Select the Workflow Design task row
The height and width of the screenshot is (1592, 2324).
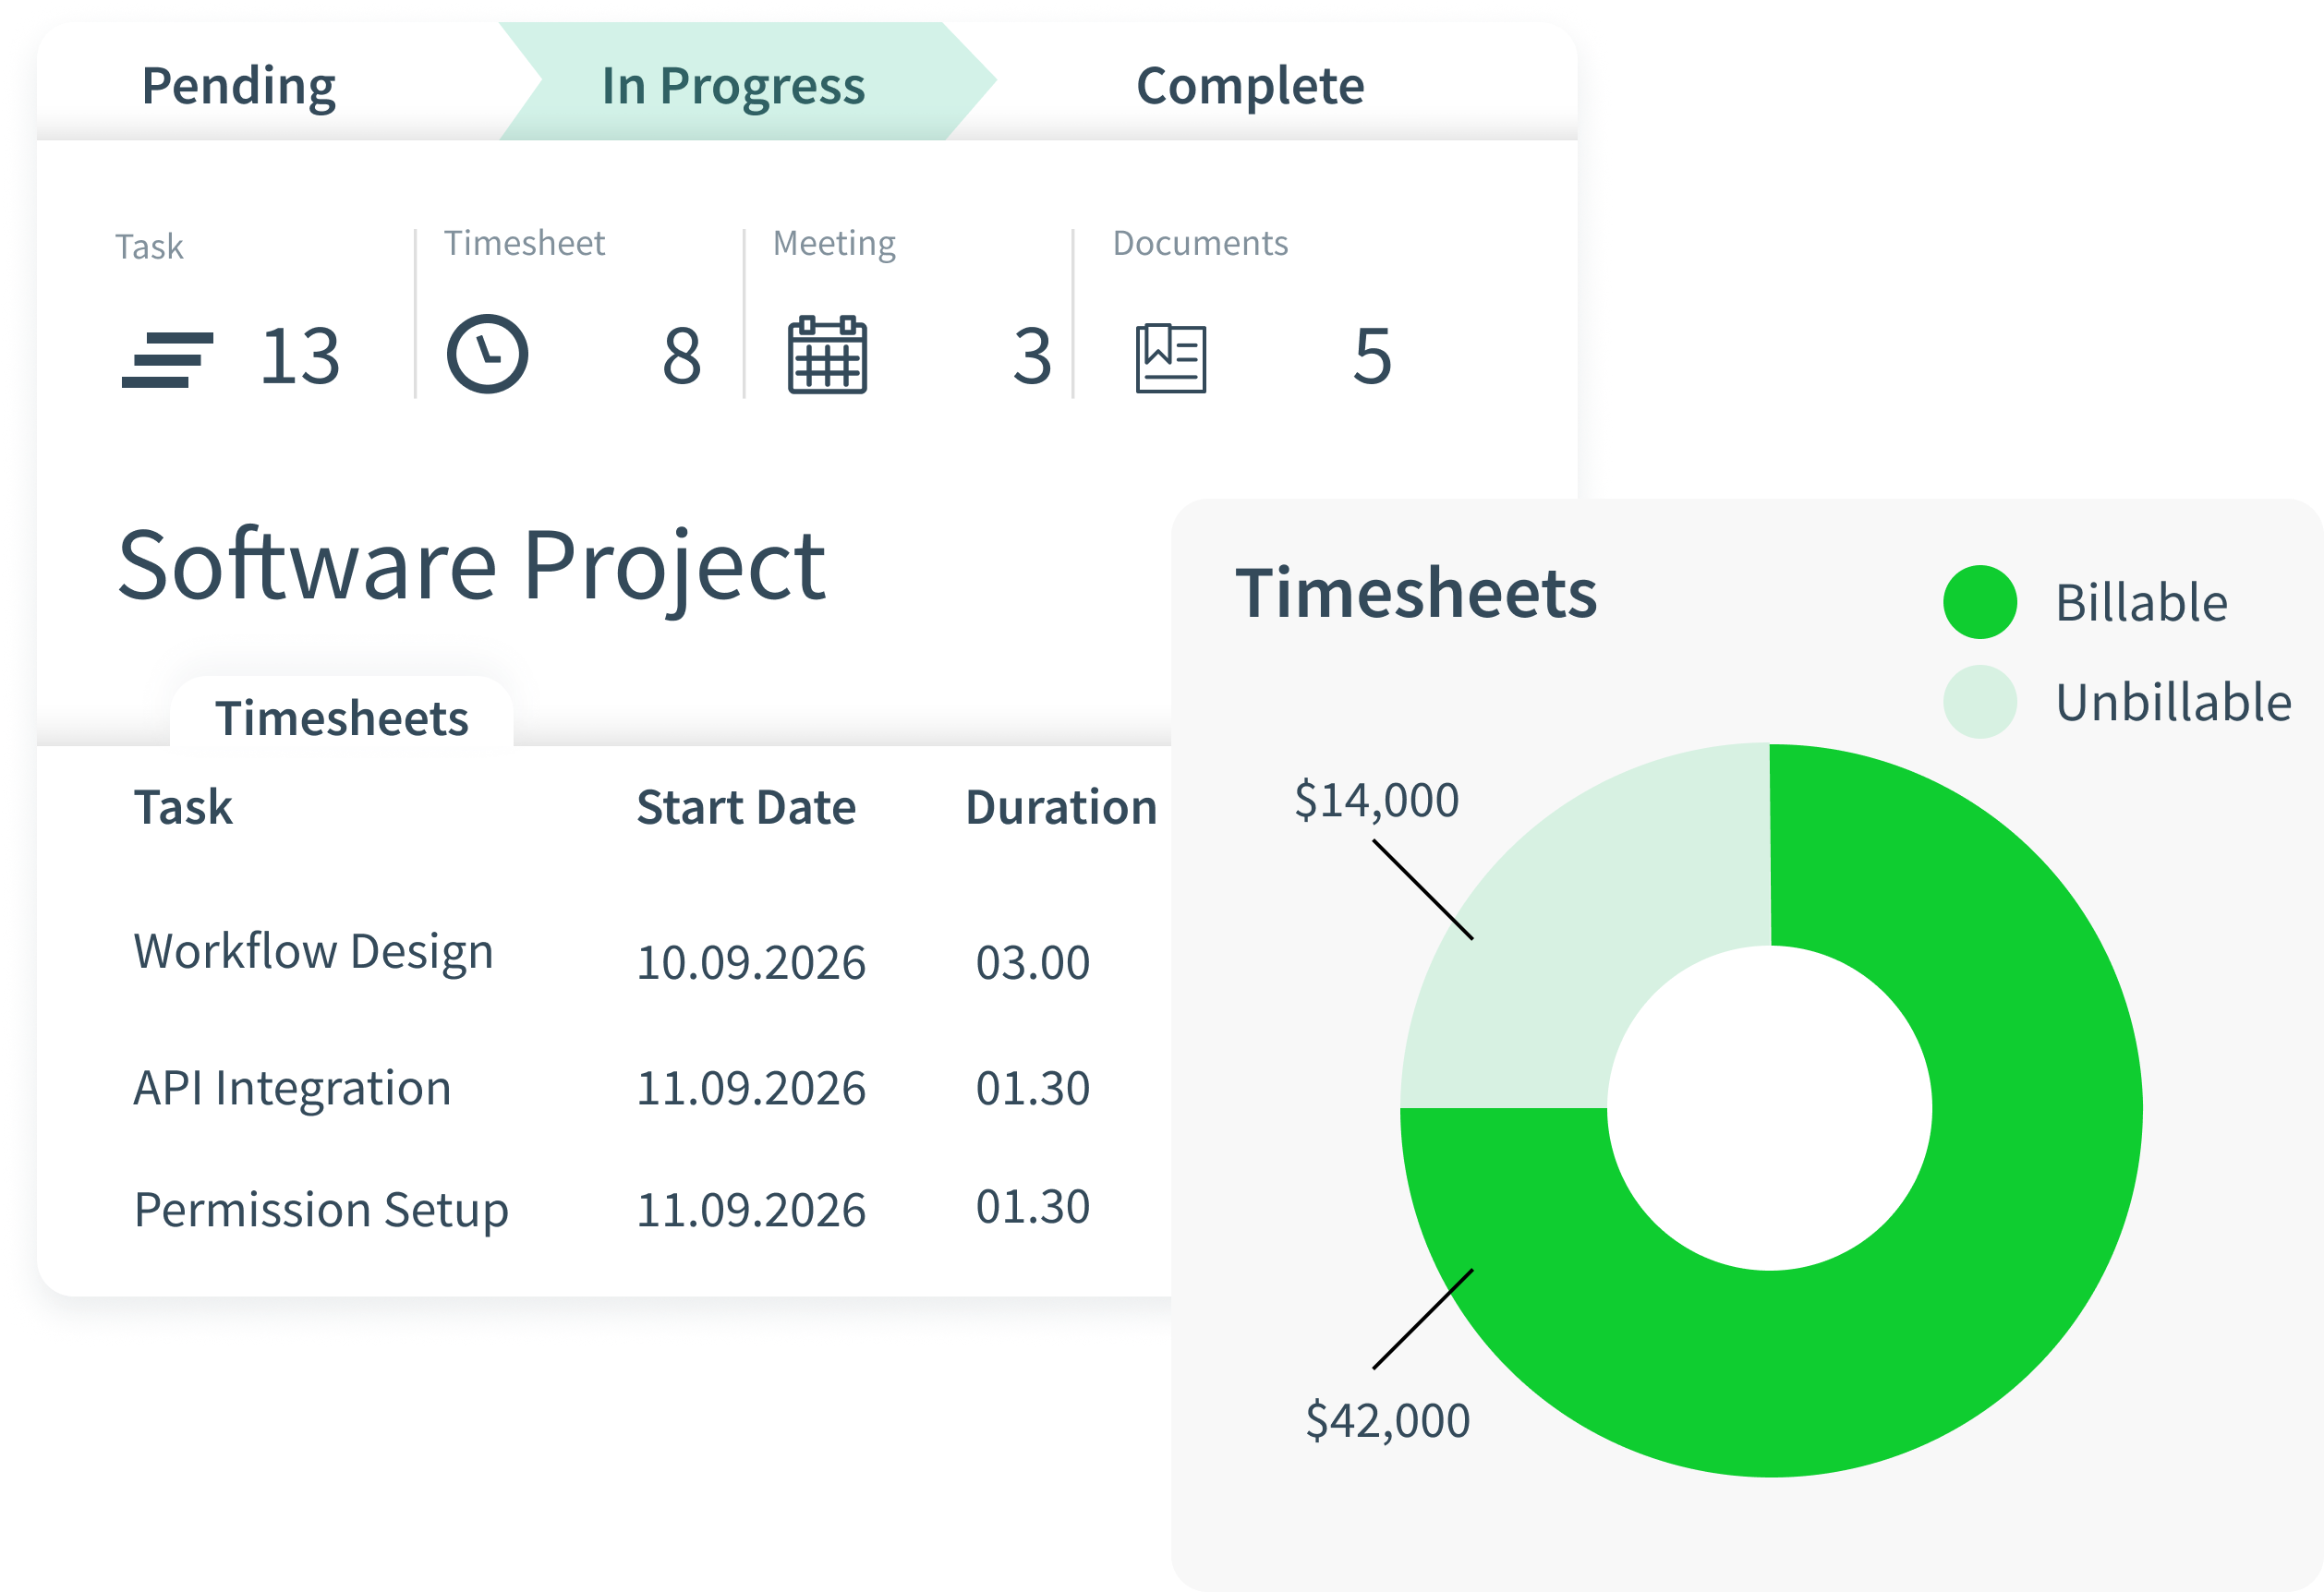315,952
